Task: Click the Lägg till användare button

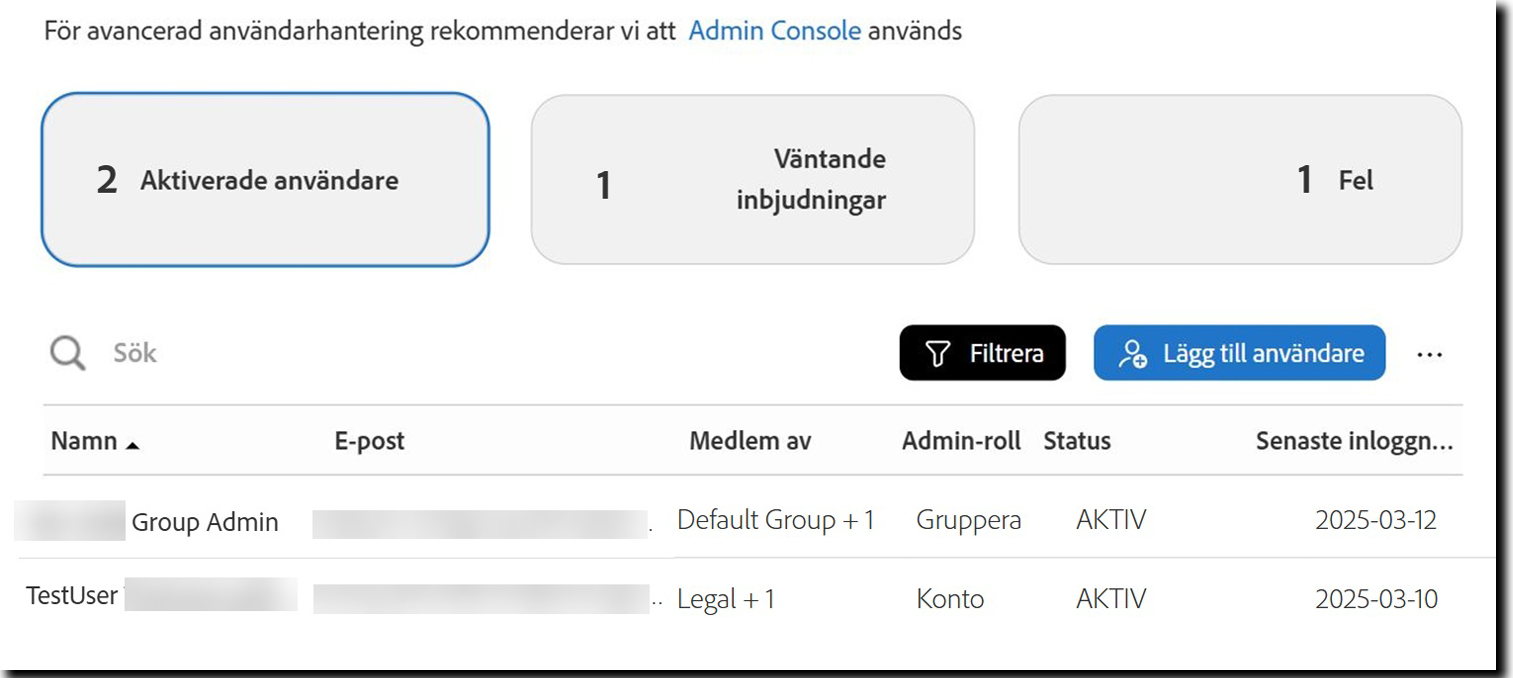Action: tap(1239, 352)
